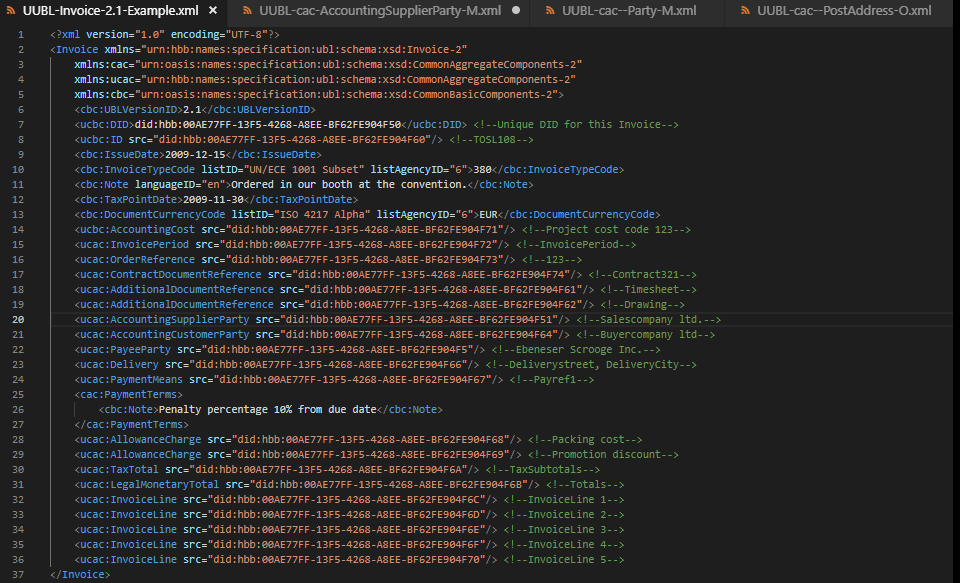Click the file icon on UUBL-cac--Party-M.xml tab
The height and width of the screenshot is (583, 960).
550,10
